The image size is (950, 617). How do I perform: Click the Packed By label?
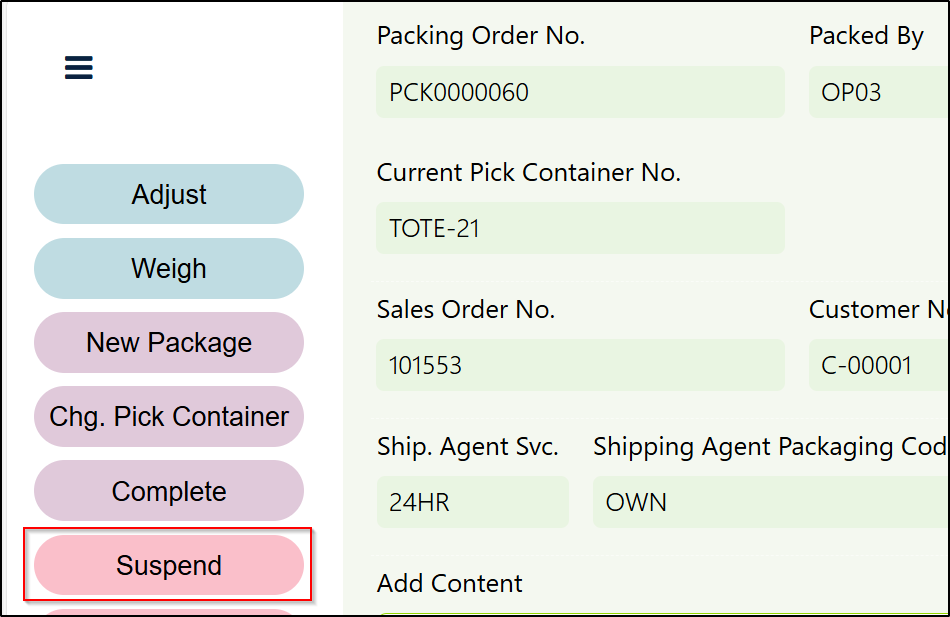point(866,36)
